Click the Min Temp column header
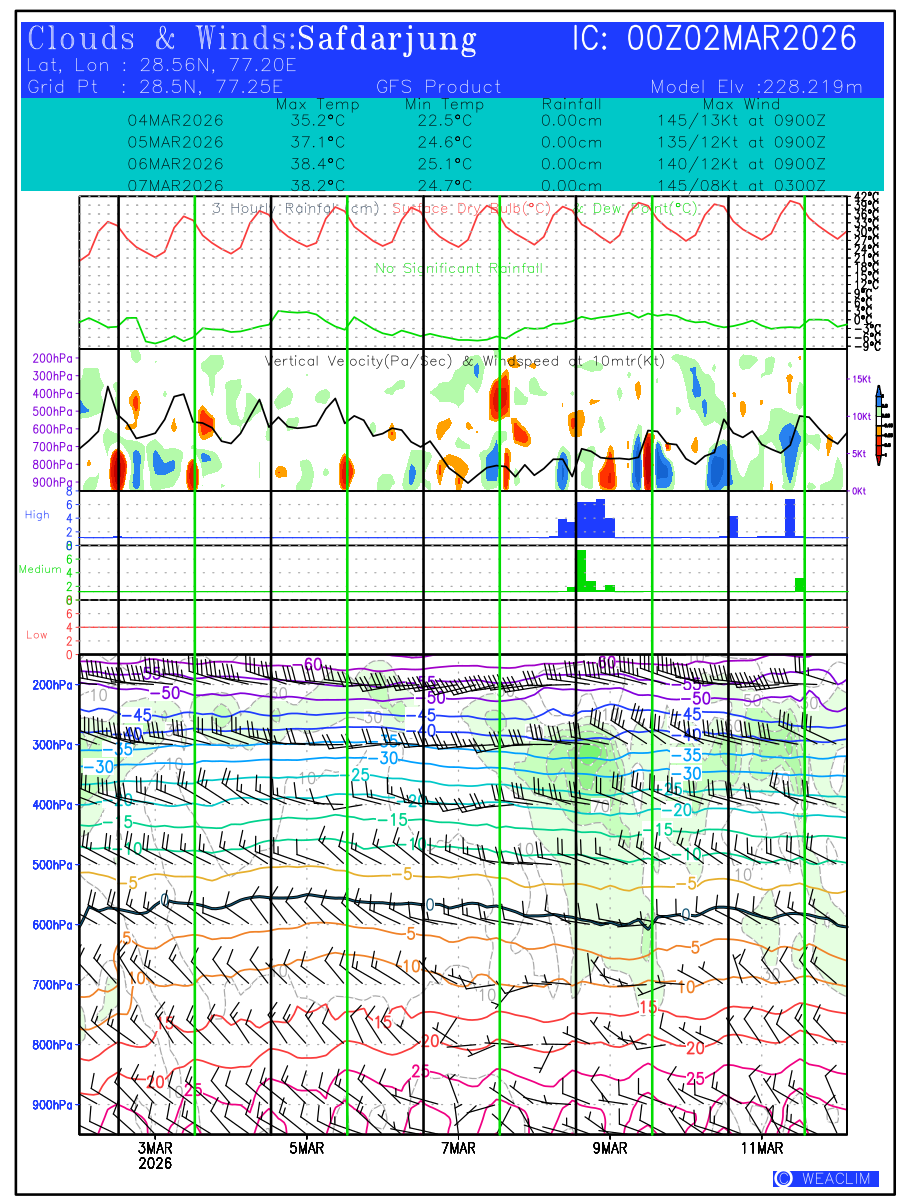Viewport: 900px width, 1200px height. pyautogui.click(x=444, y=104)
